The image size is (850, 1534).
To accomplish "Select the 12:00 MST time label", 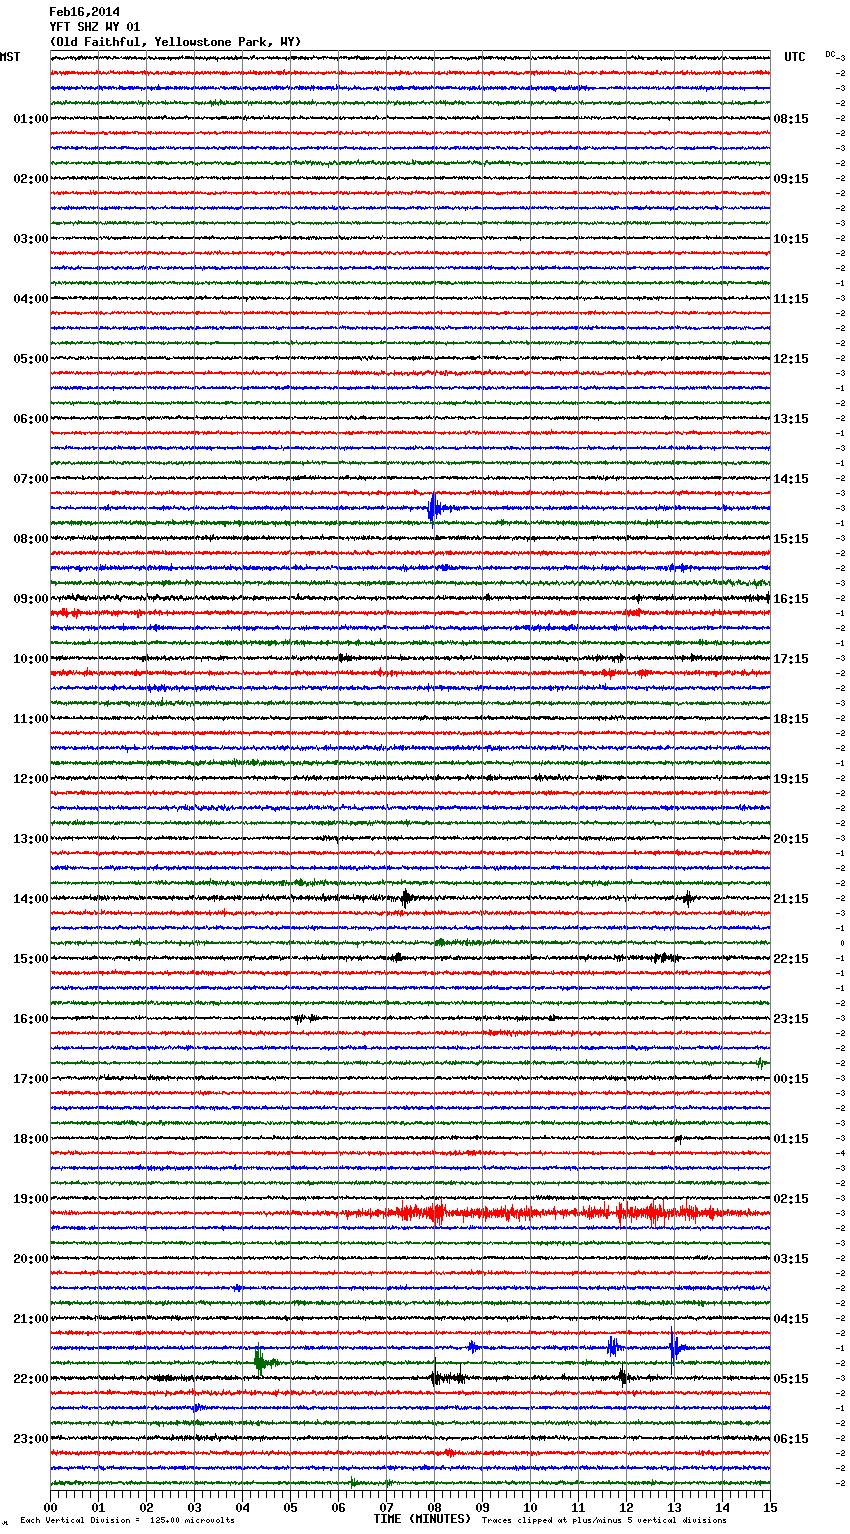I will pos(30,779).
